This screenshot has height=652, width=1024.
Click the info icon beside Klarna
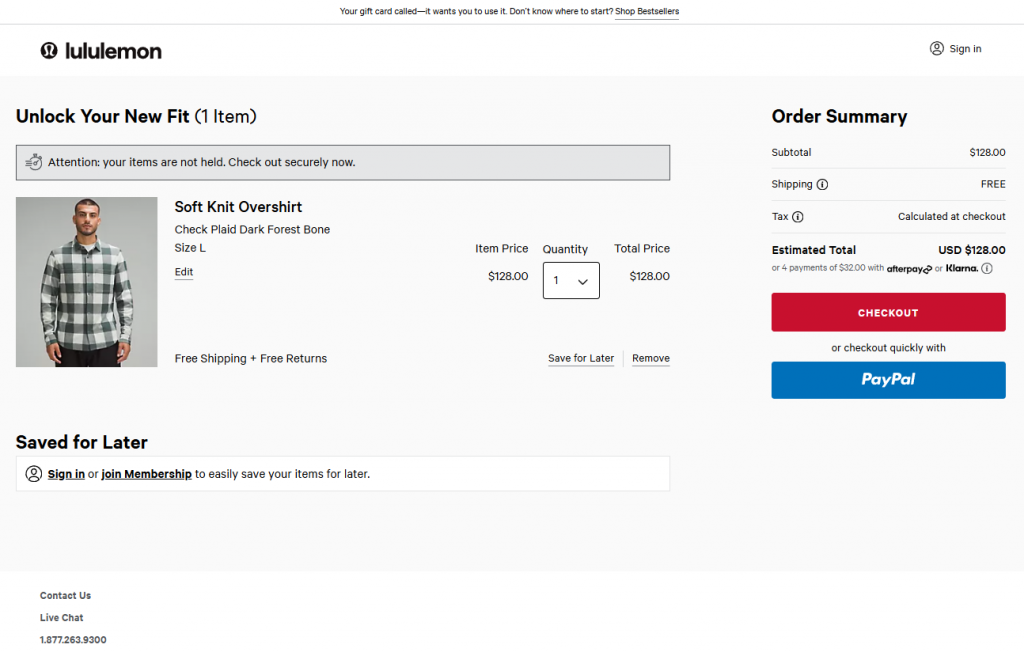(x=987, y=268)
